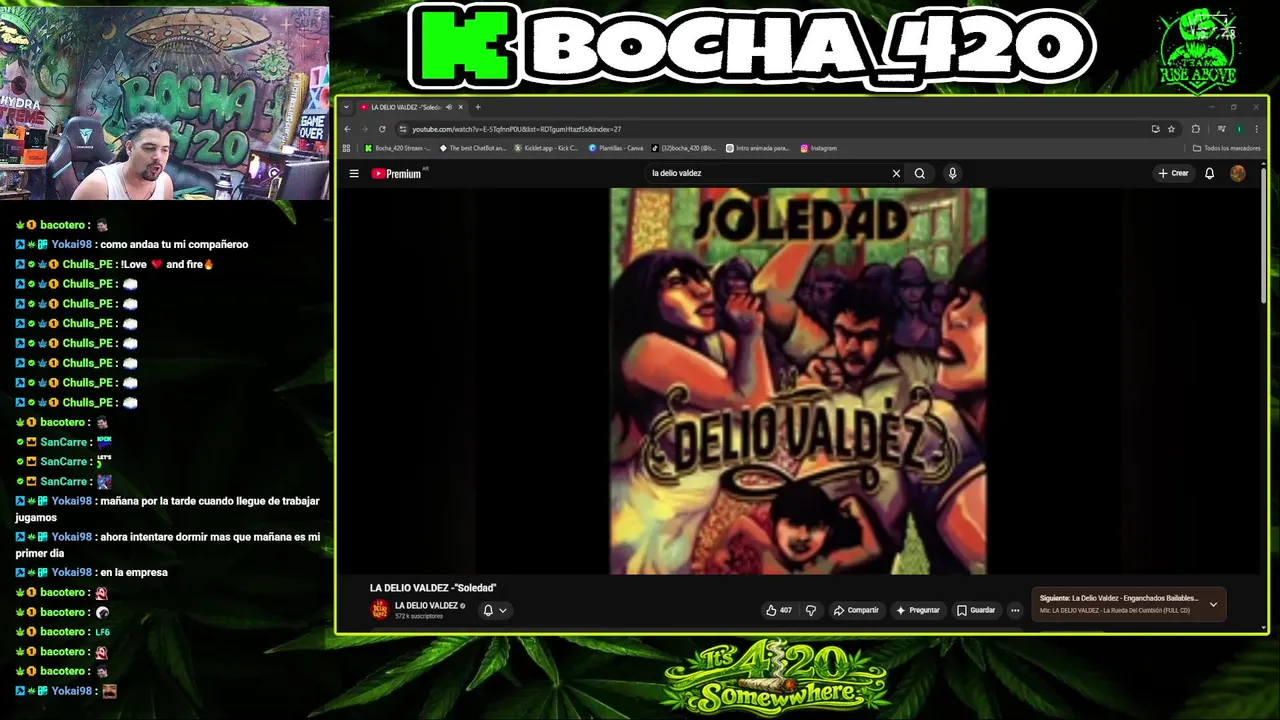Reload the page with the refresh icon
The image size is (1280, 720).
click(382, 129)
